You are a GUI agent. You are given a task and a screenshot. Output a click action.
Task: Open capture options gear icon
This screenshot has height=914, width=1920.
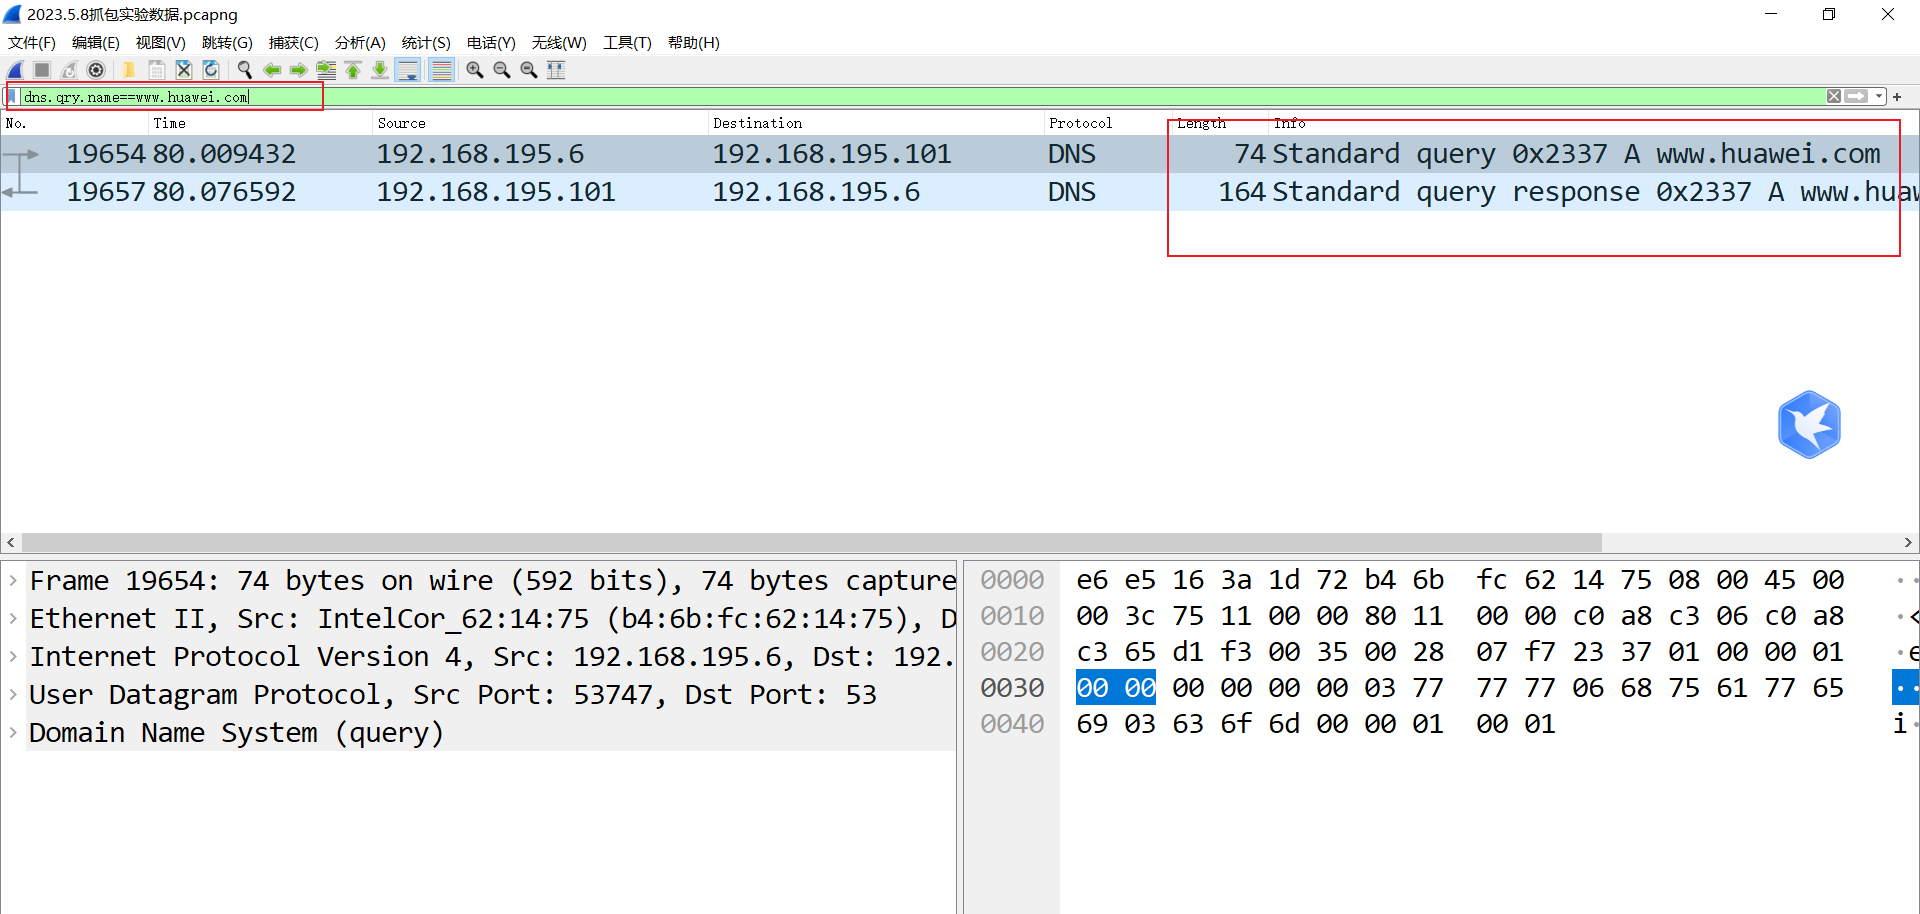click(x=96, y=70)
